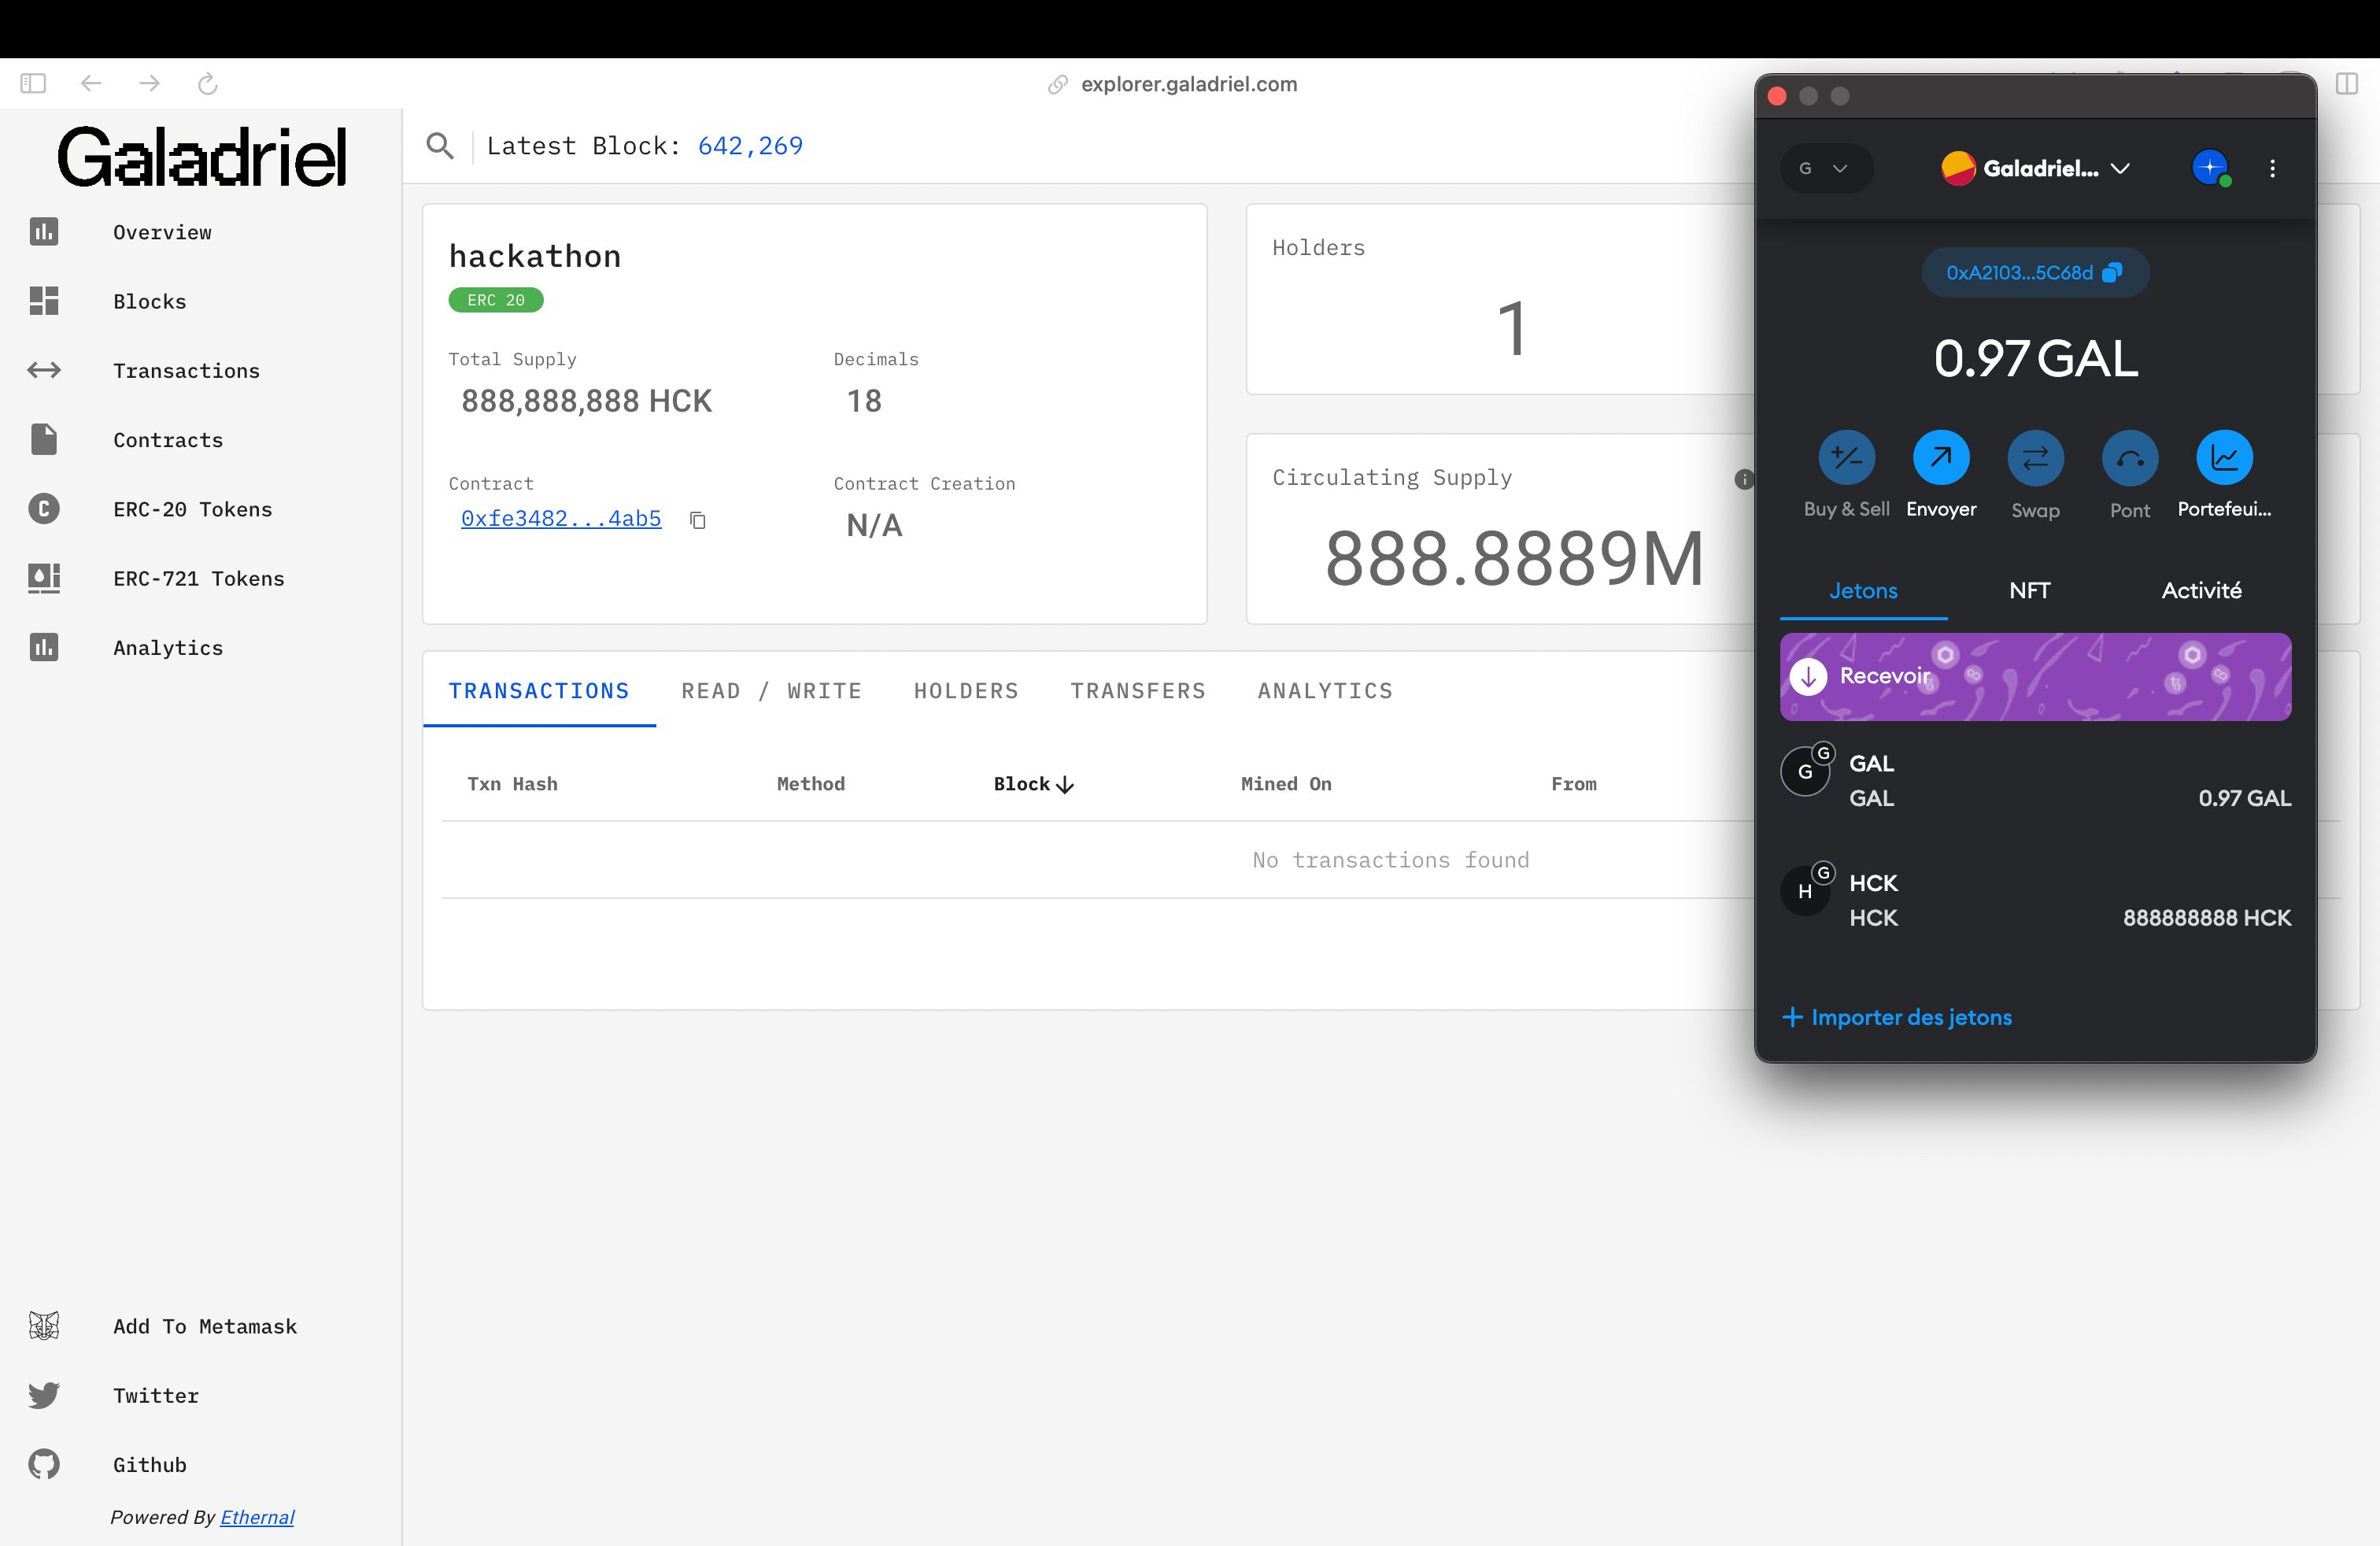The image size is (2380, 1546).
Task: Open latest block 642,269 link
Action: [750, 146]
